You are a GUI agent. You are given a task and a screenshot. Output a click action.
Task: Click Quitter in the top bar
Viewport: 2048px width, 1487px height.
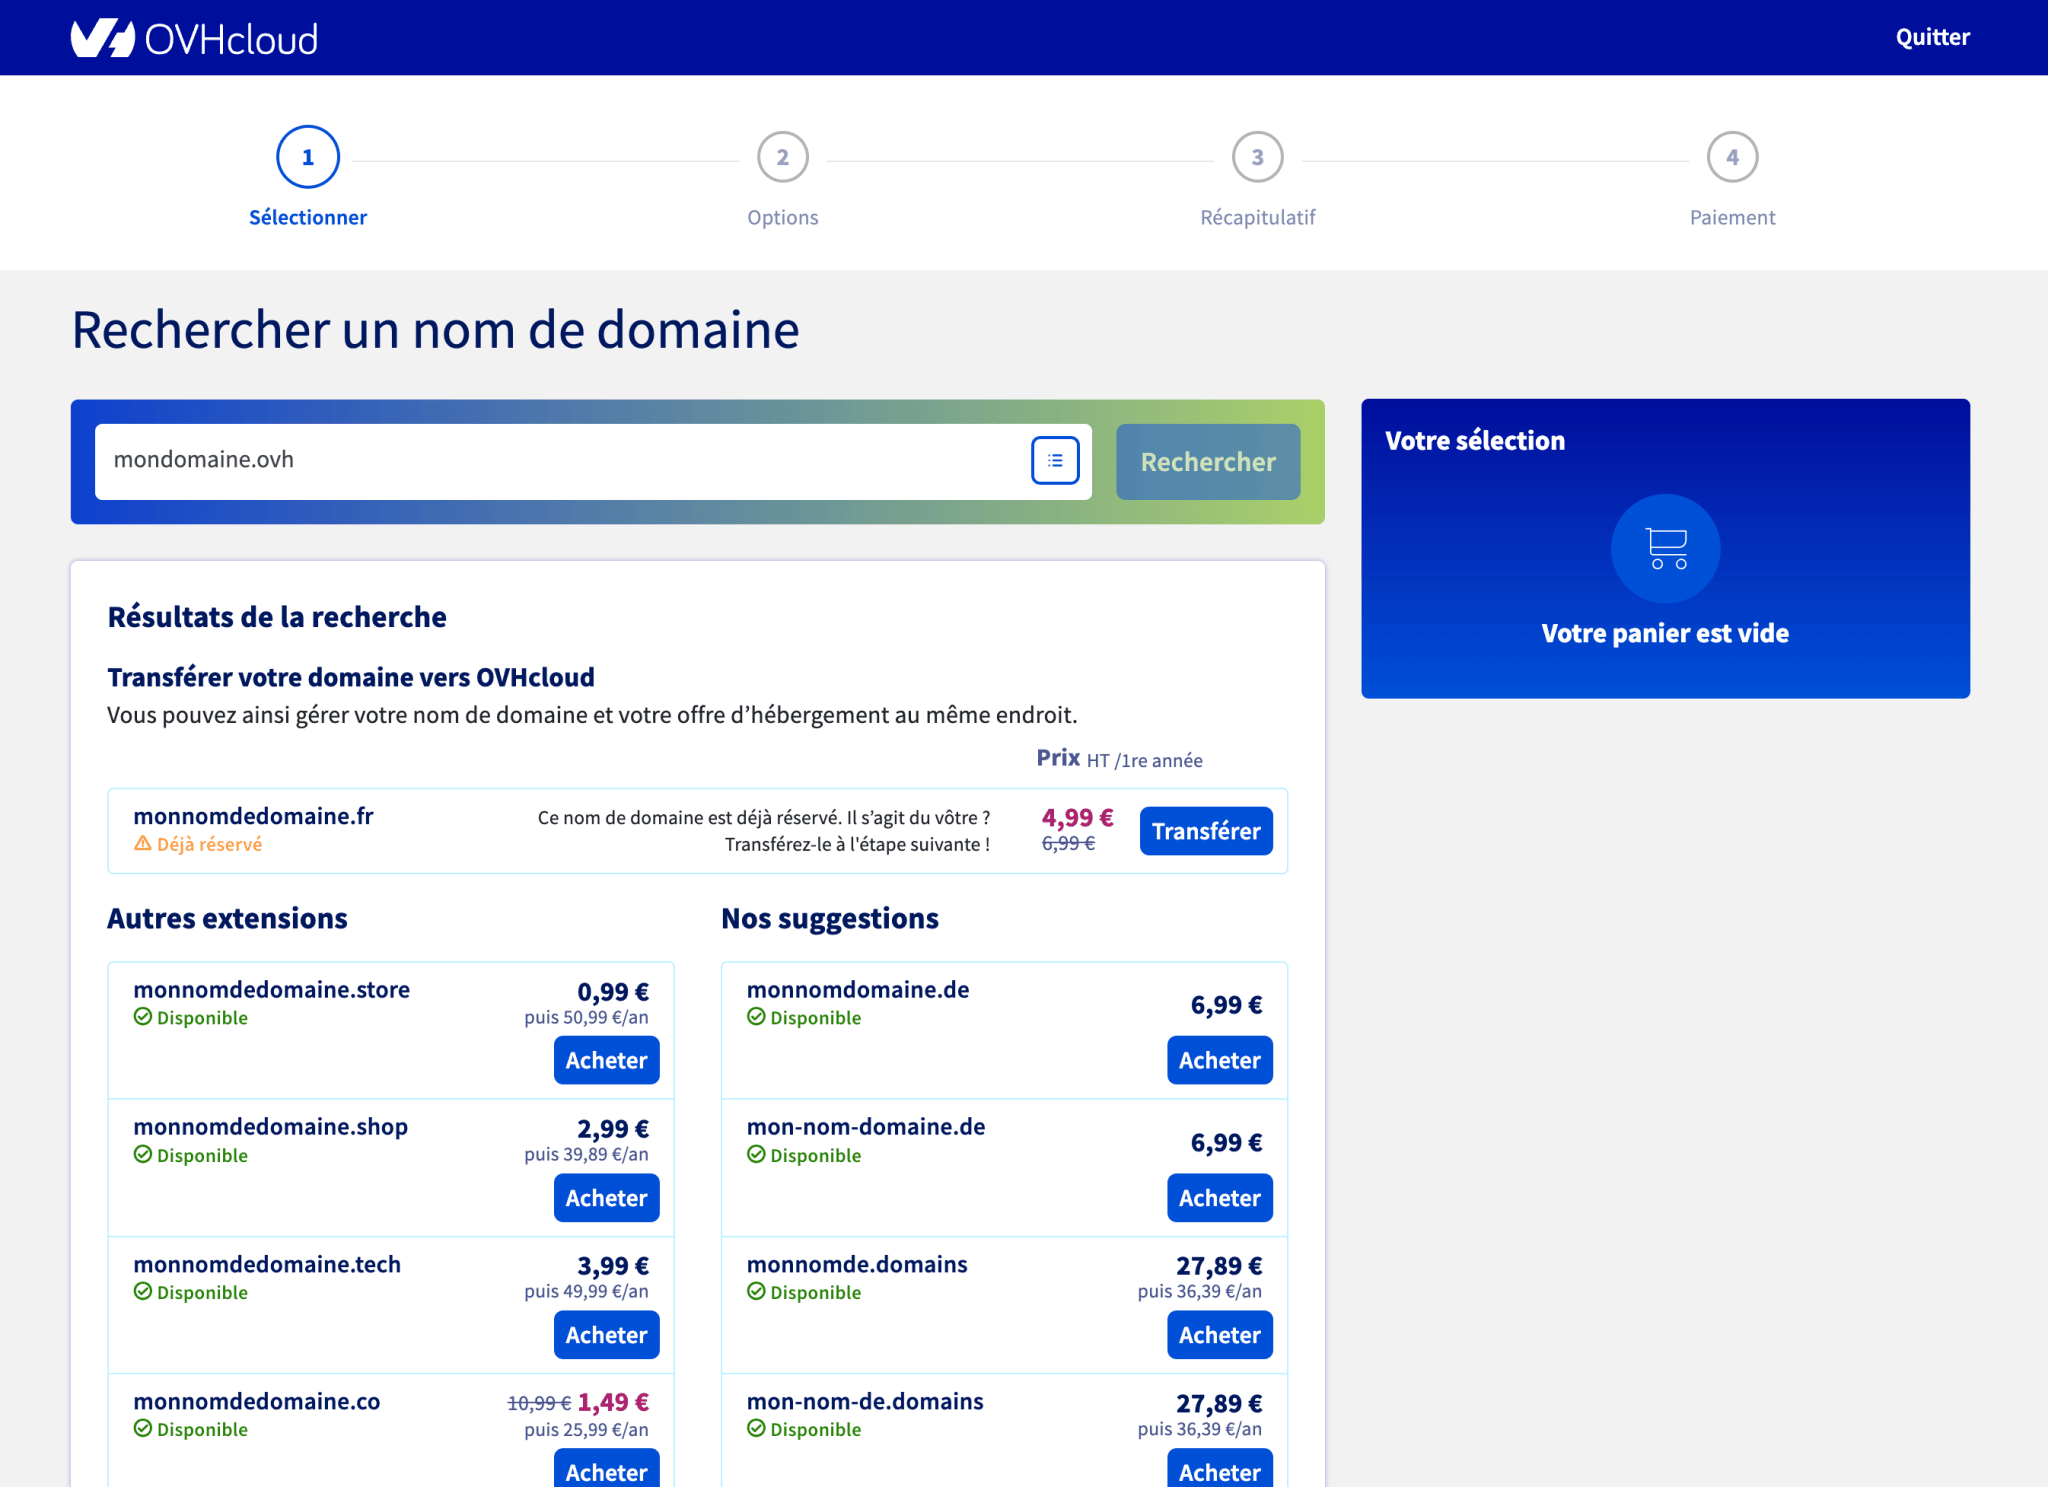[x=1932, y=37]
